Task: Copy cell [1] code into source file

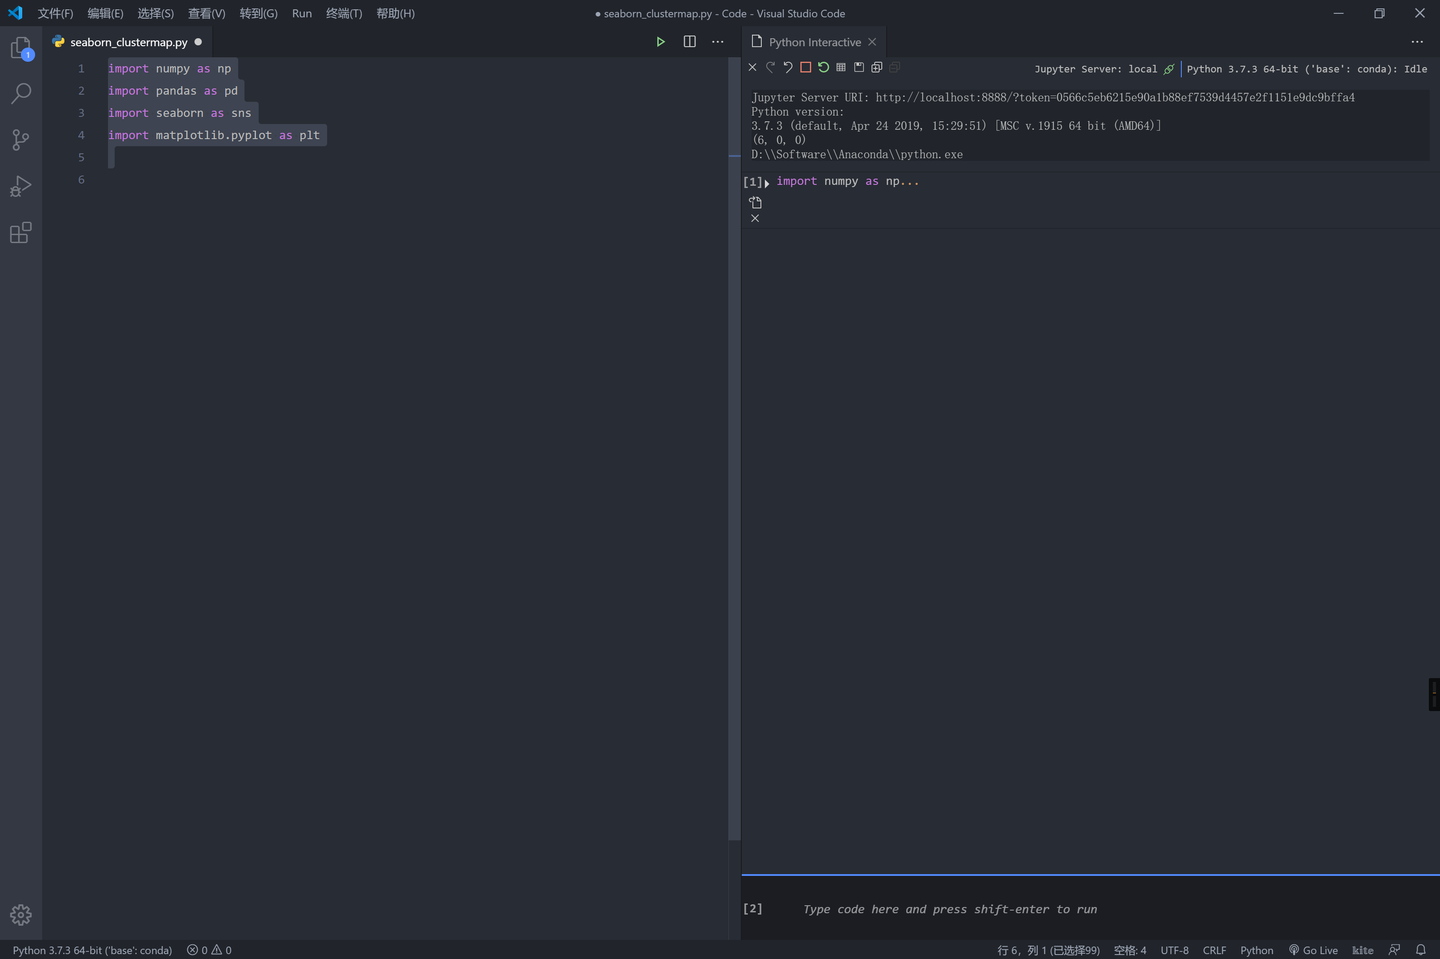Action: pyautogui.click(x=755, y=202)
